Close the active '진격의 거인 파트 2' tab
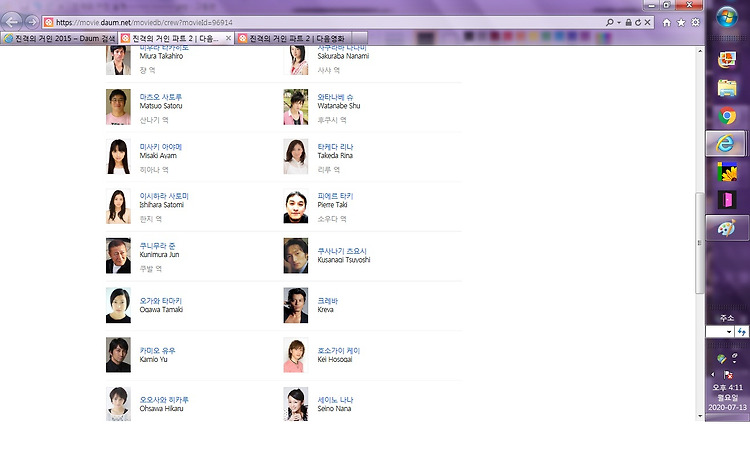This screenshot has width=750, height=472. pyautogui.click(x=228, y=38)
